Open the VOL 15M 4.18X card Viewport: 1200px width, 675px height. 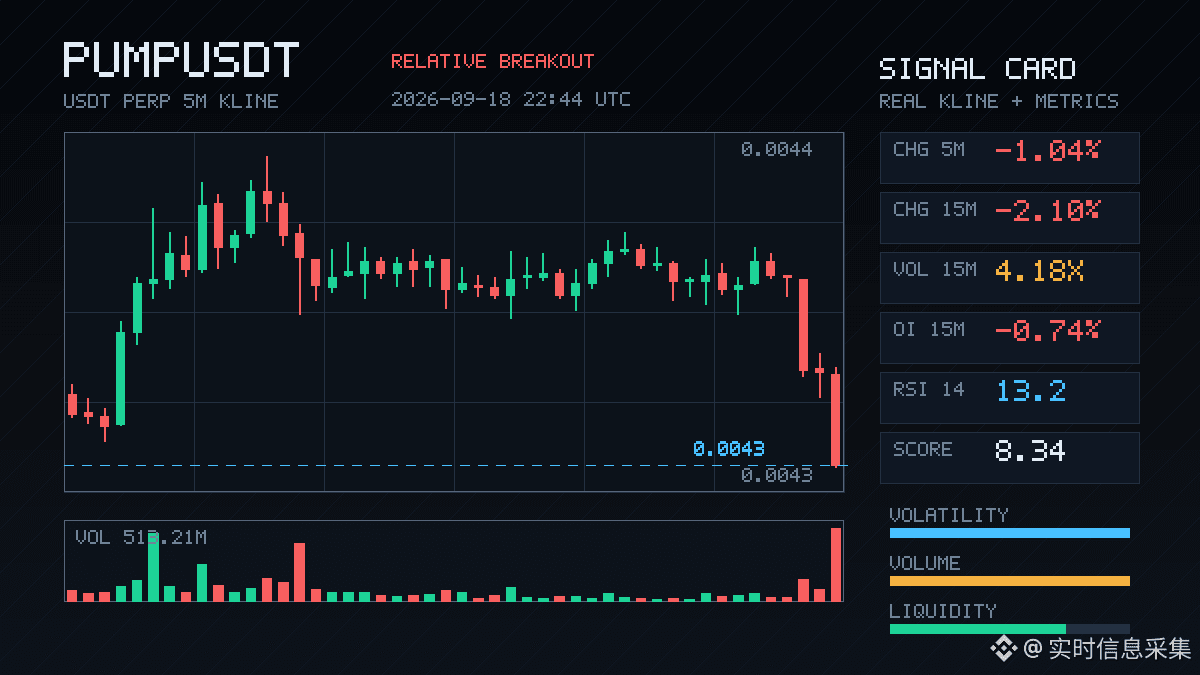1009,278
